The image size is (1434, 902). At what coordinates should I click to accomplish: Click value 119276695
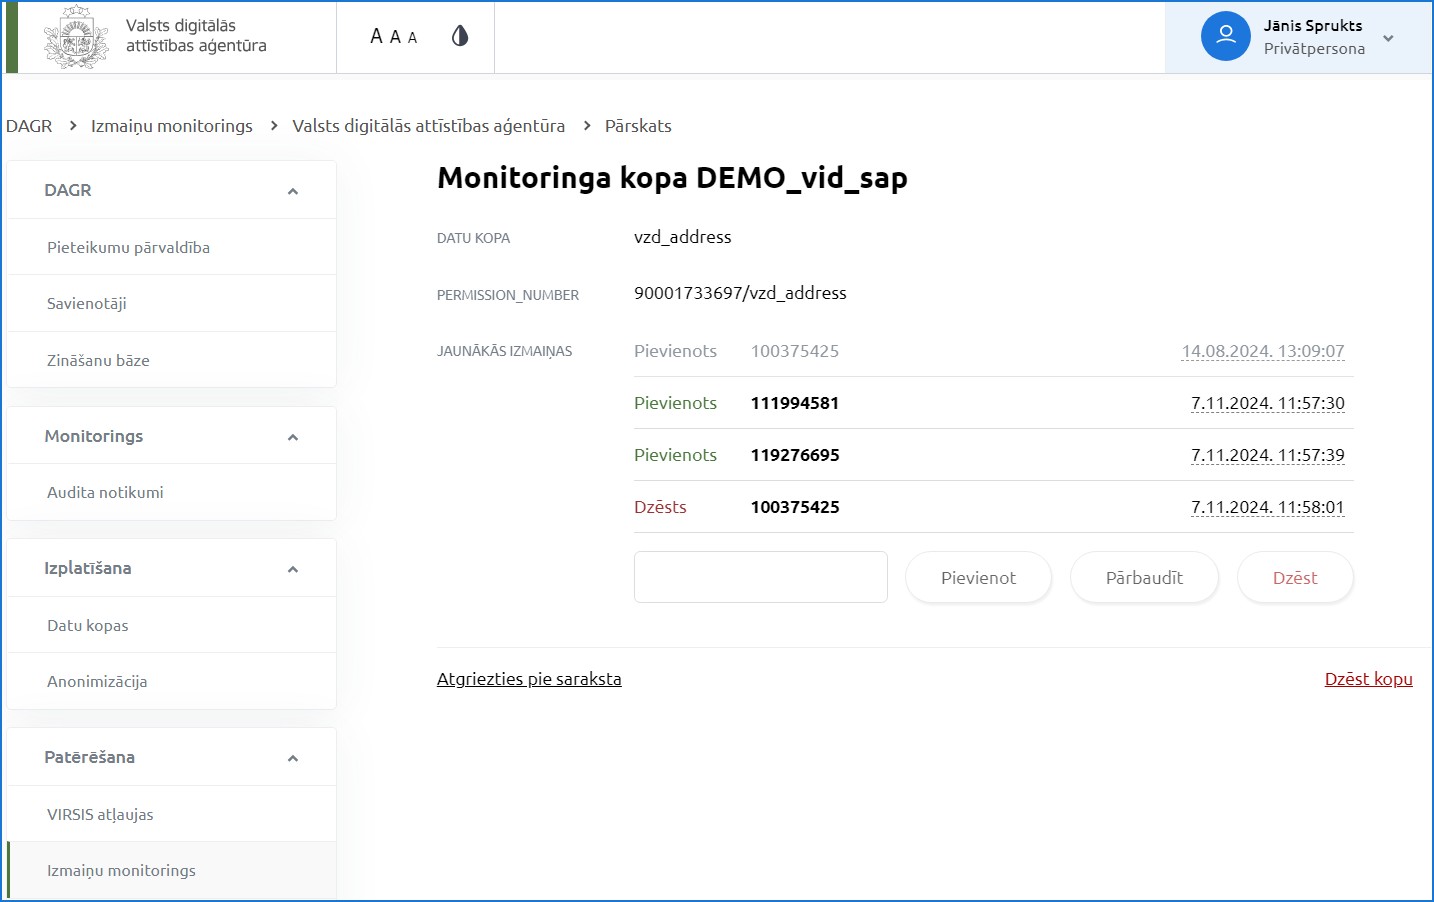click(795, 455)
